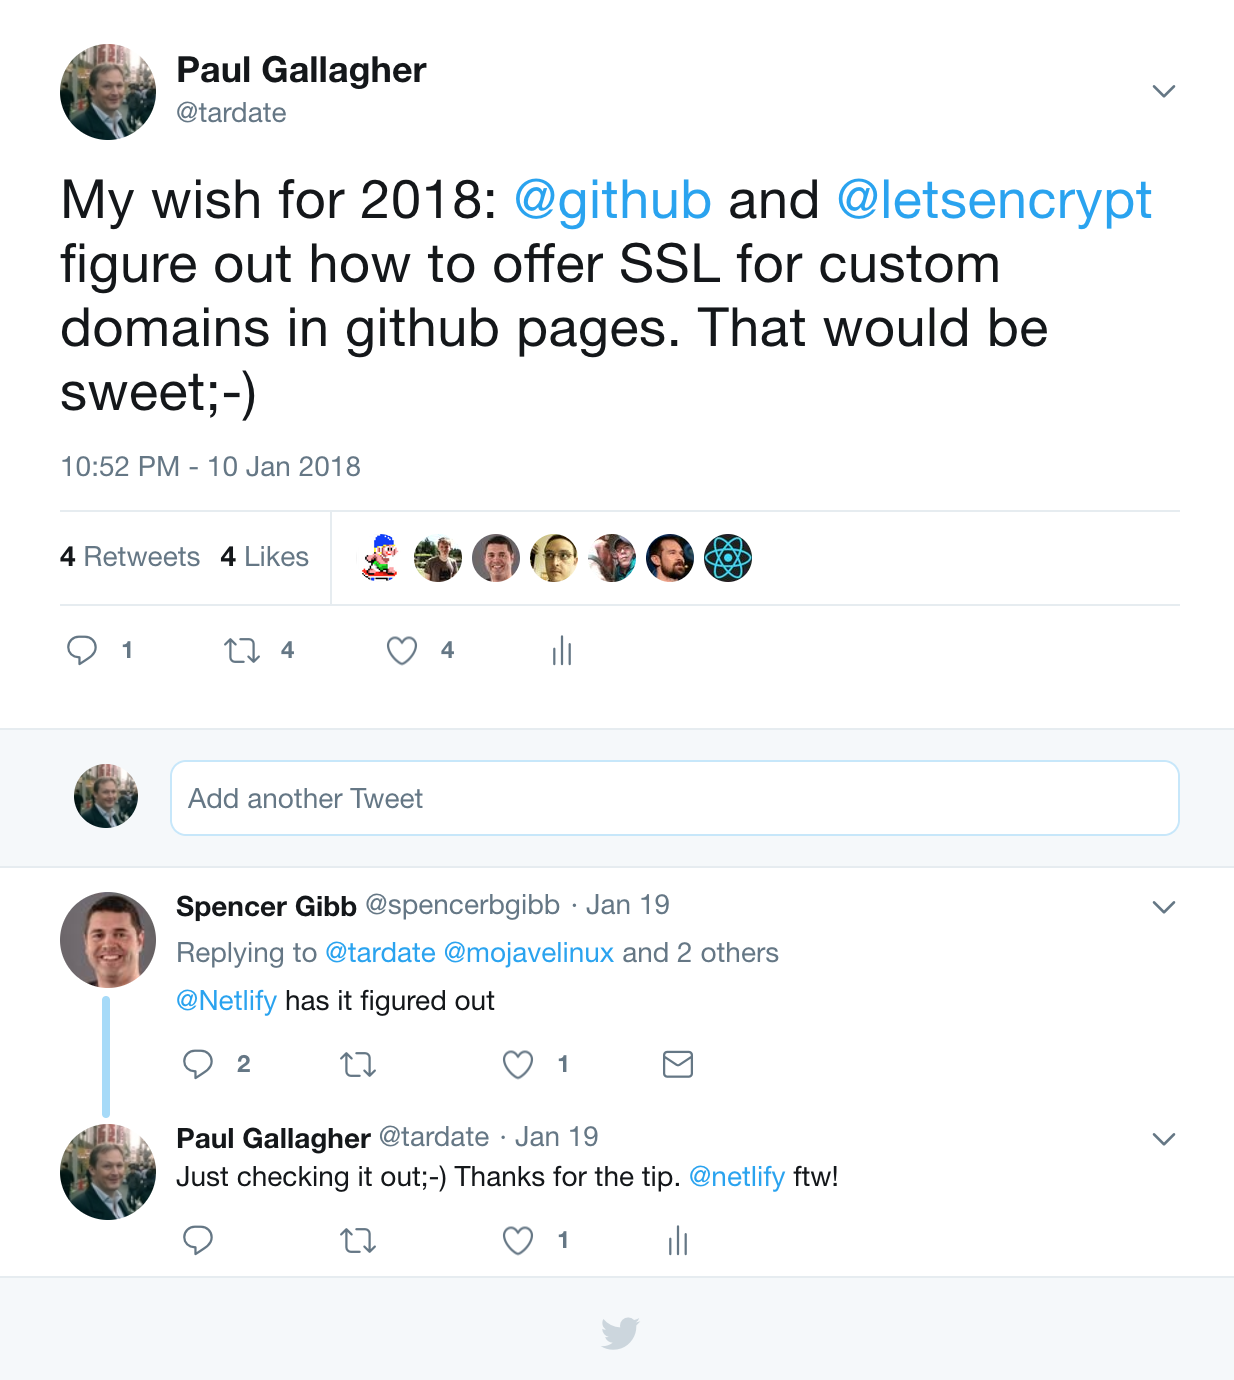The height and width of the screenshot is (1380, 1234).
Task: Open the more-options chevron on main tweet
Action: (x=1164, y=91)
